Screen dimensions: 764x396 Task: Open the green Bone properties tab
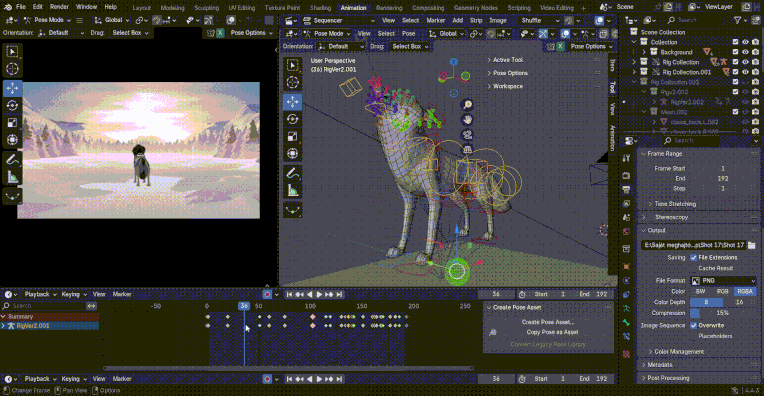(x=627, y=323)
